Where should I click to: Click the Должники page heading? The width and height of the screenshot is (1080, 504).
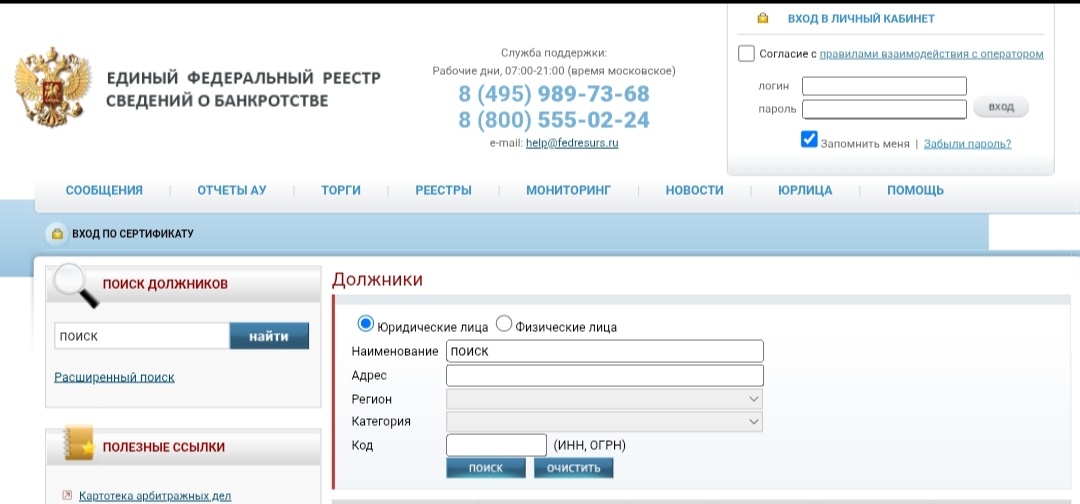pyautogui.click(x=377, y=279)
